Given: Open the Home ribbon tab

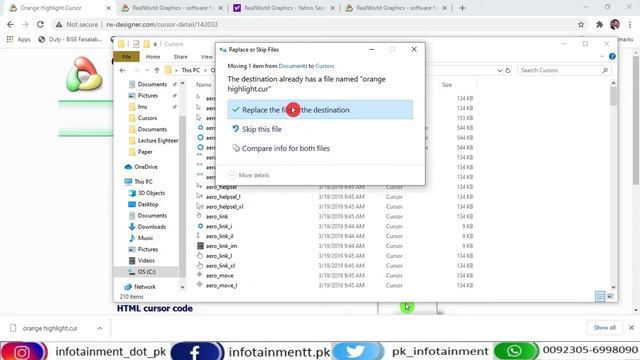Looking at the screenshot, I should (x=153, y=57).
